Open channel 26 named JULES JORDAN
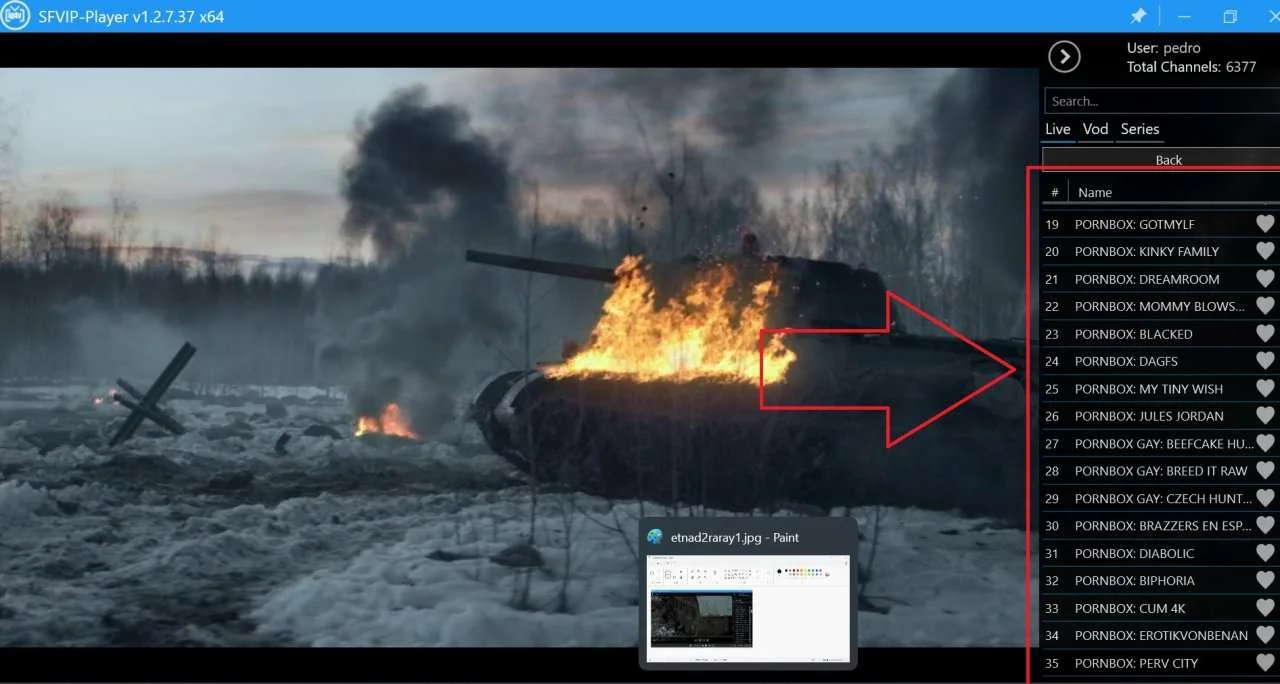The width and height of the screenshot is (1280, 684). tap(1160, 416)
